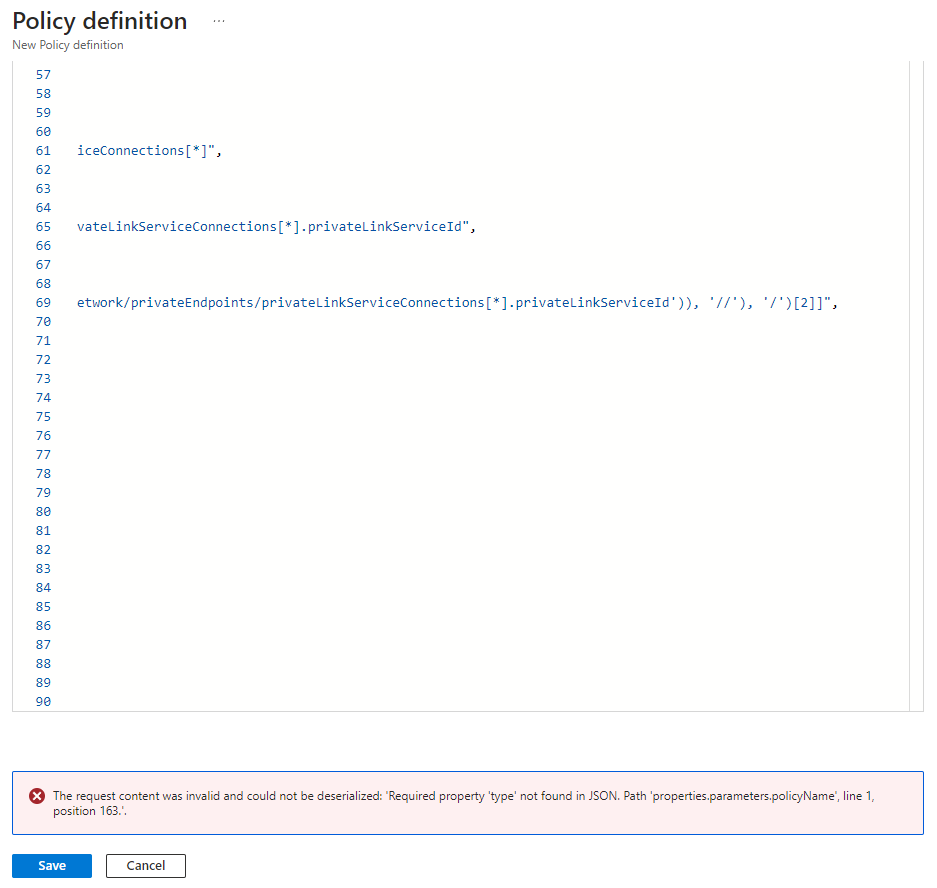
Task: Click the Cancel button
Action: (x=145, y=865)
